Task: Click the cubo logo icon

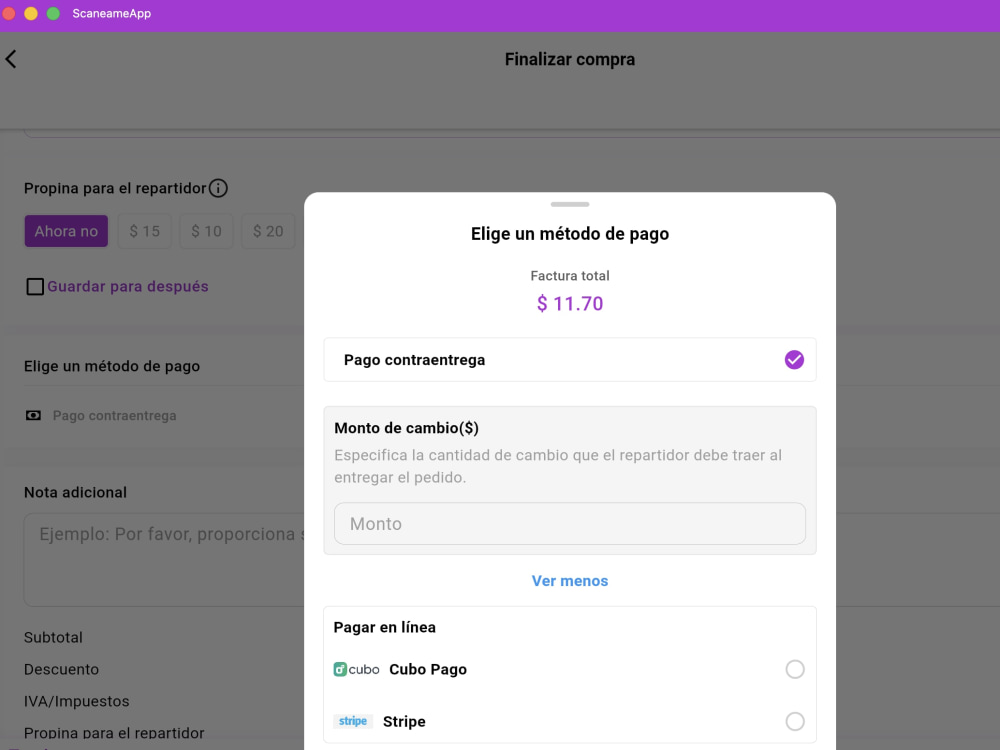Action: (x=357, y=669)
